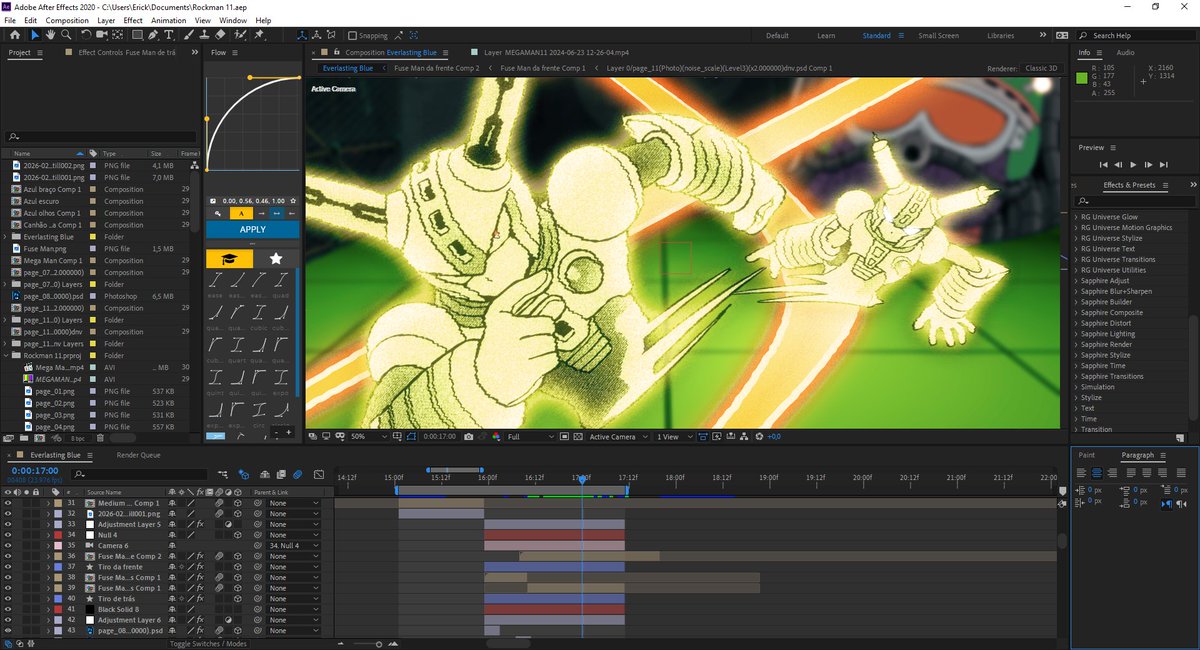
Task: Toggle the motion blur timeline switch
Action: pos(297,474)
